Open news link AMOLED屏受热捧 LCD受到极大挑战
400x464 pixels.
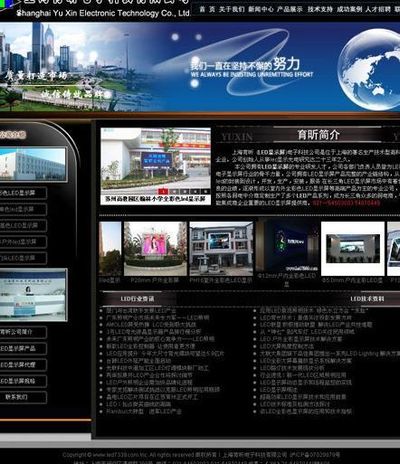pos(151,324)
